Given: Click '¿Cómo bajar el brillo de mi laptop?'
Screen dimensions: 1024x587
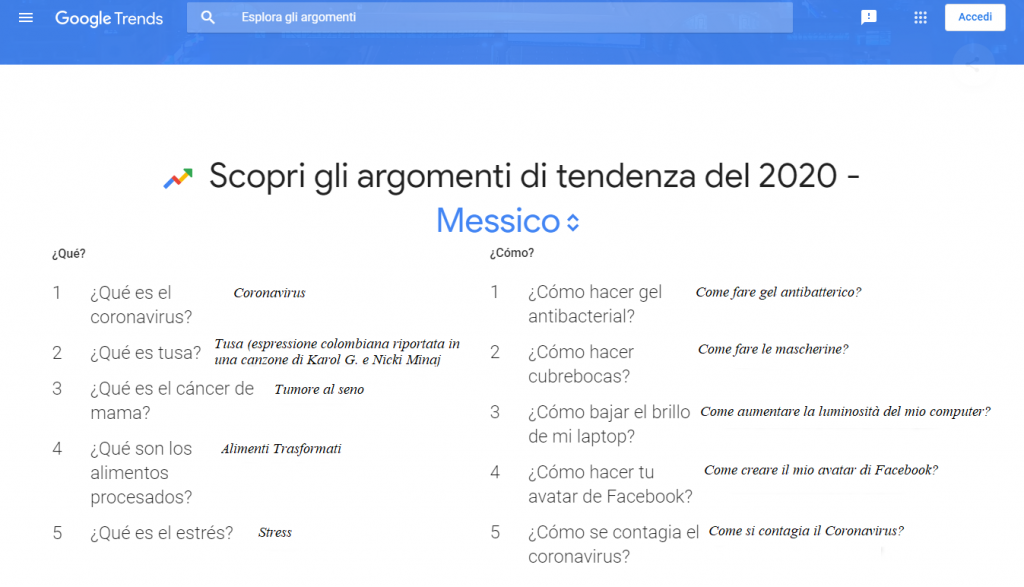Looking at the screenshot, I should pyautogui.click(x=609, y=424).
